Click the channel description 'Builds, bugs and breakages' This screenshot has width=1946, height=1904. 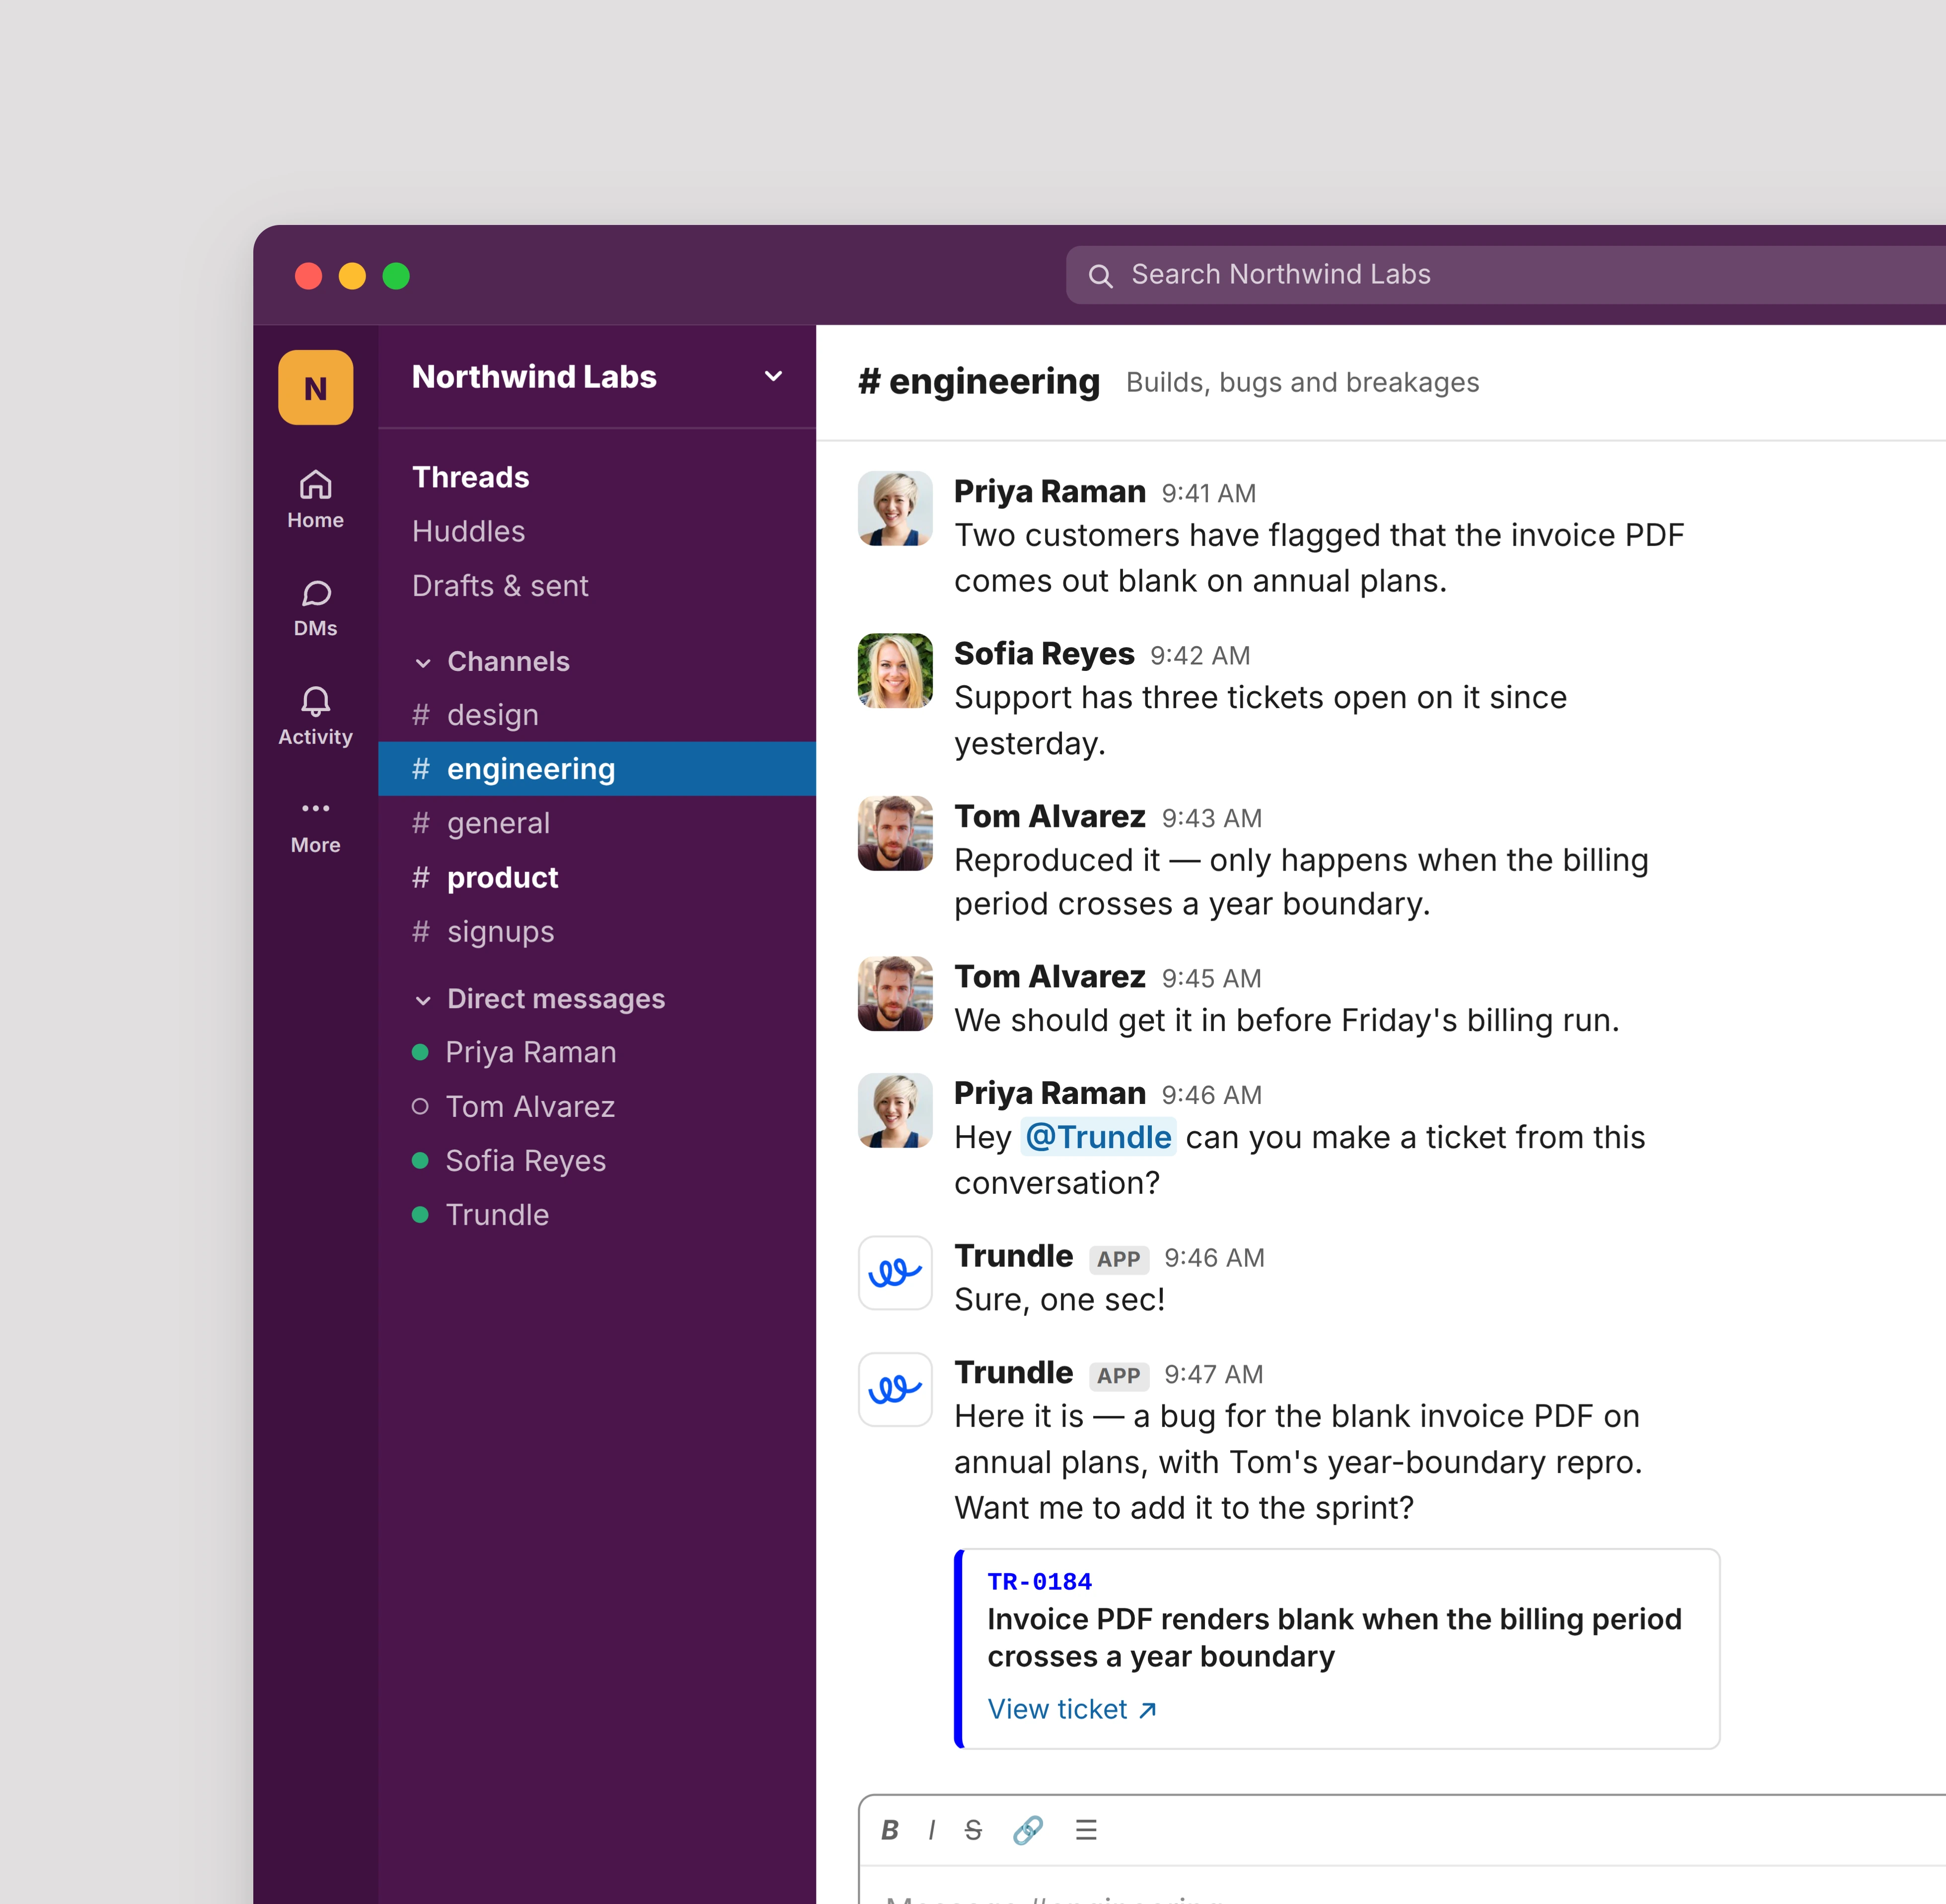coord(1302,382)
